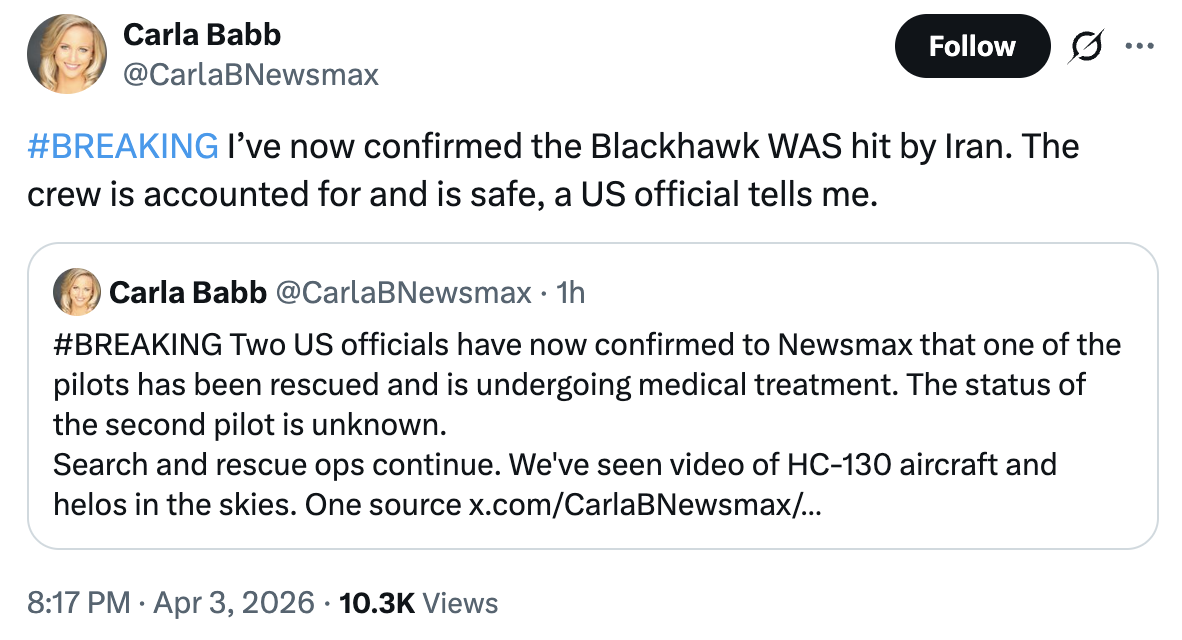Open the blue #BREAKING hashtag link
The height and width of the screenshot is (640, 1182).
(x=122, y=146)
